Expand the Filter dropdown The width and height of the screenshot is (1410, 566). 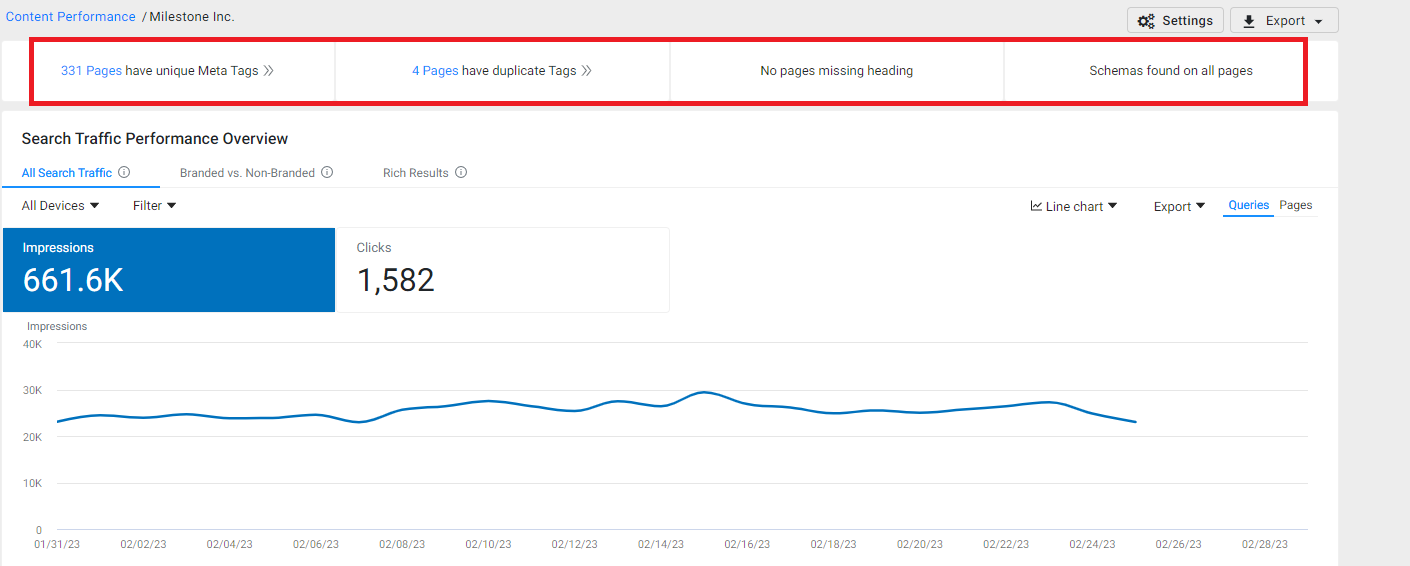[x=154, y=205]
